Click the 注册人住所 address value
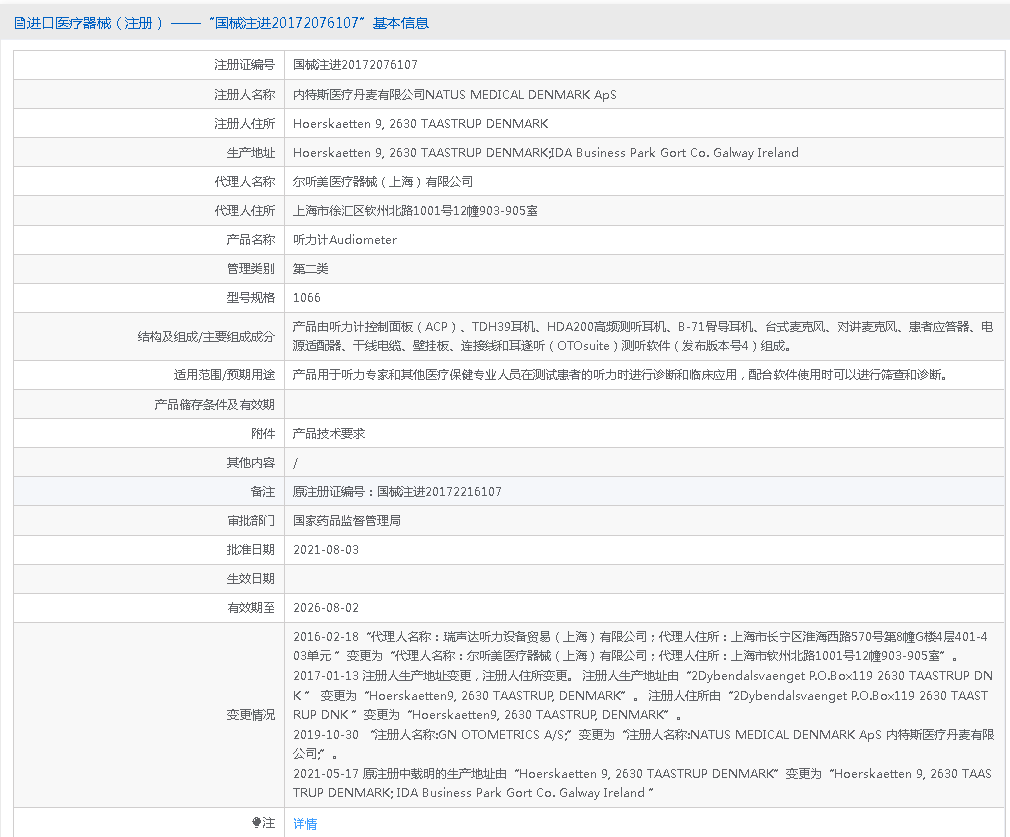1010x837 pixels. [x=420, y=124]
